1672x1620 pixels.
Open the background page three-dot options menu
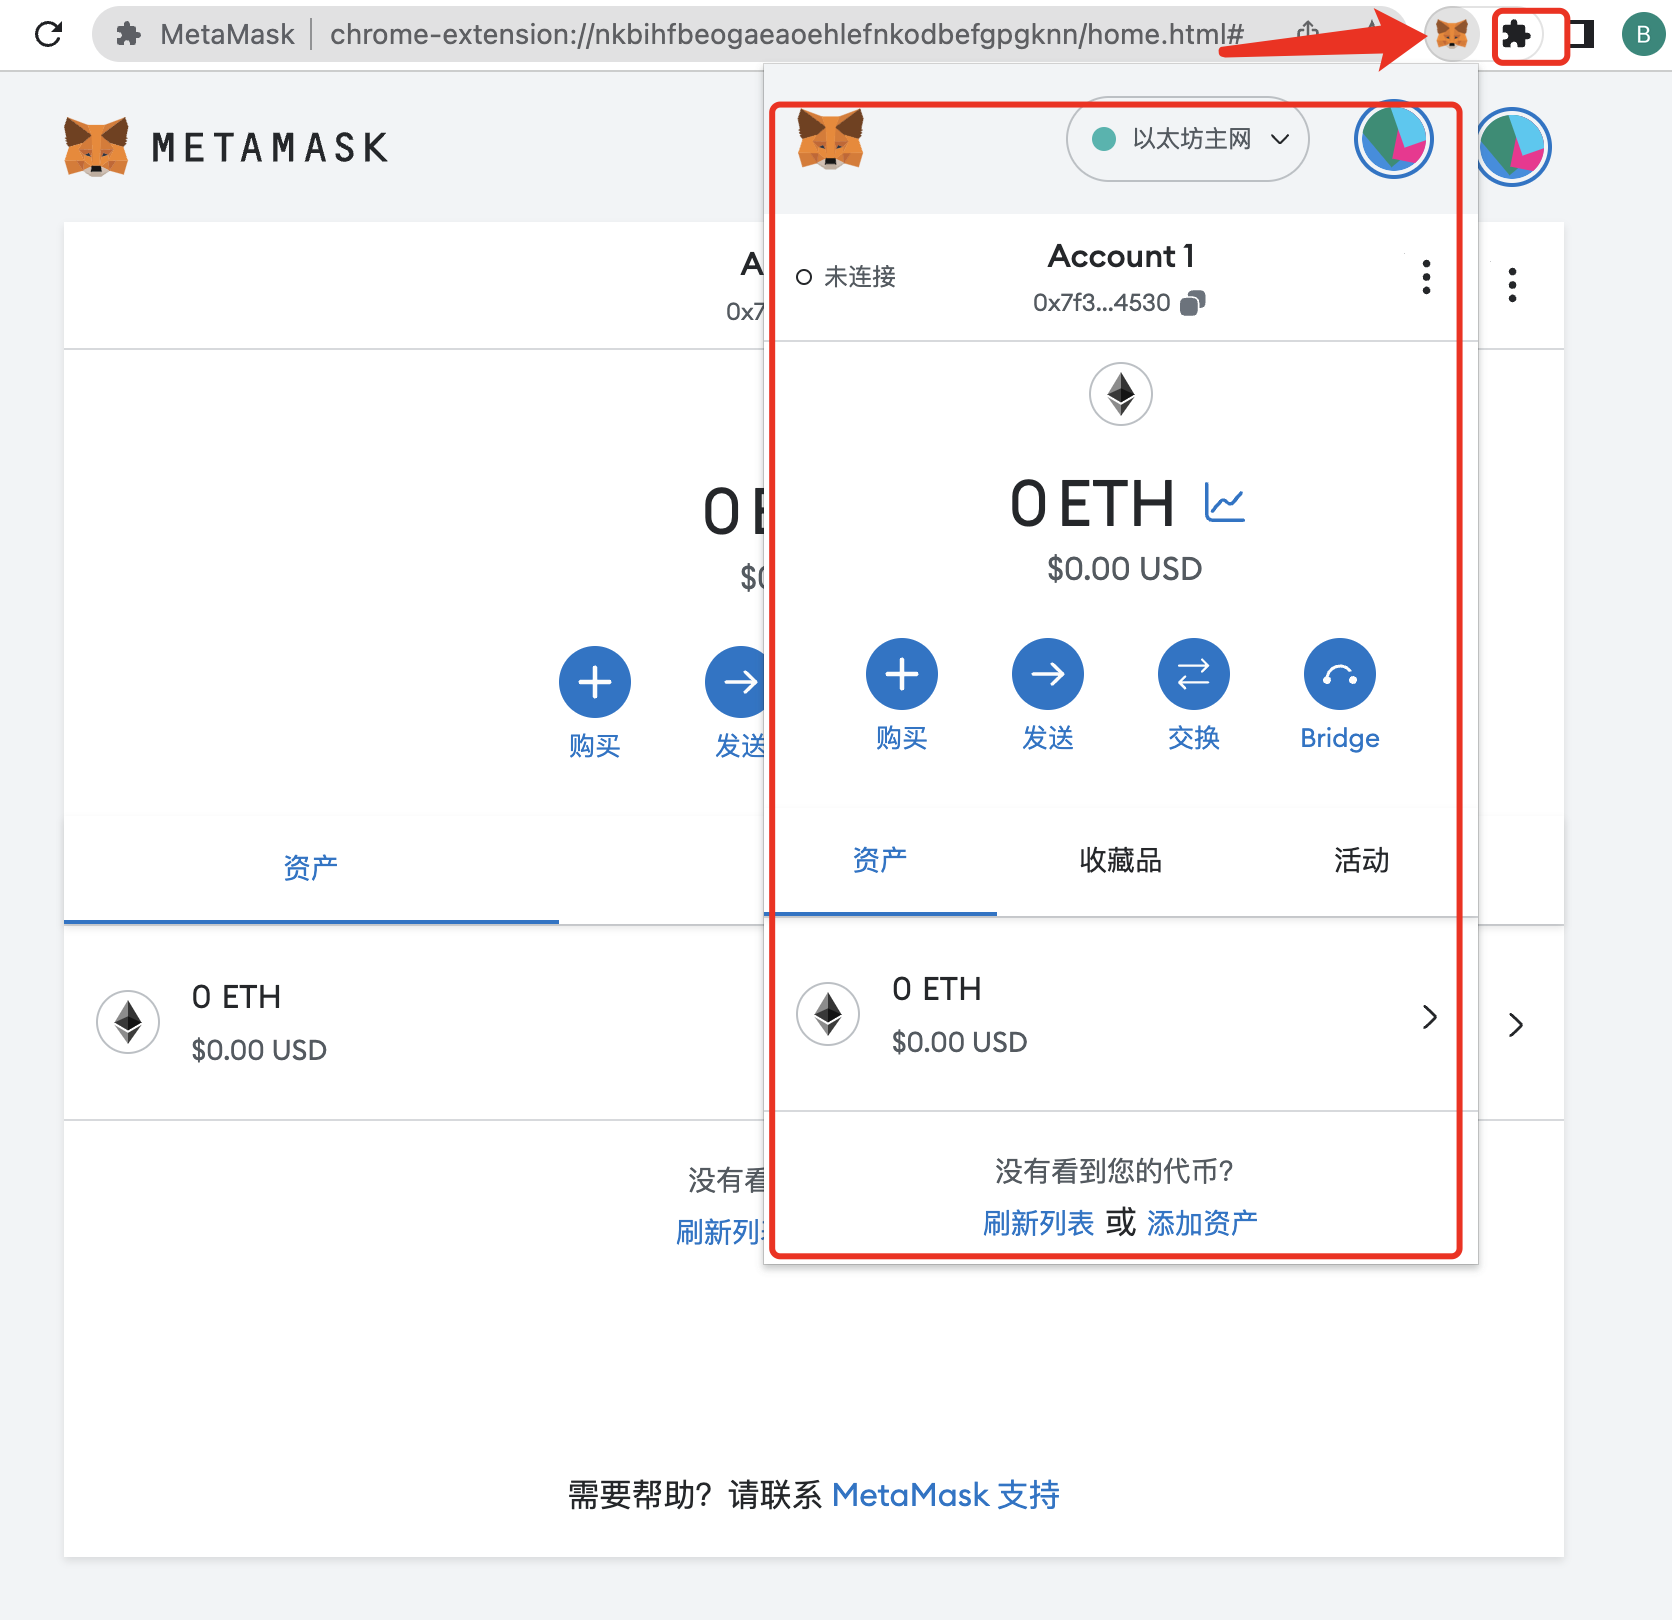click(x=1512, y=285)
